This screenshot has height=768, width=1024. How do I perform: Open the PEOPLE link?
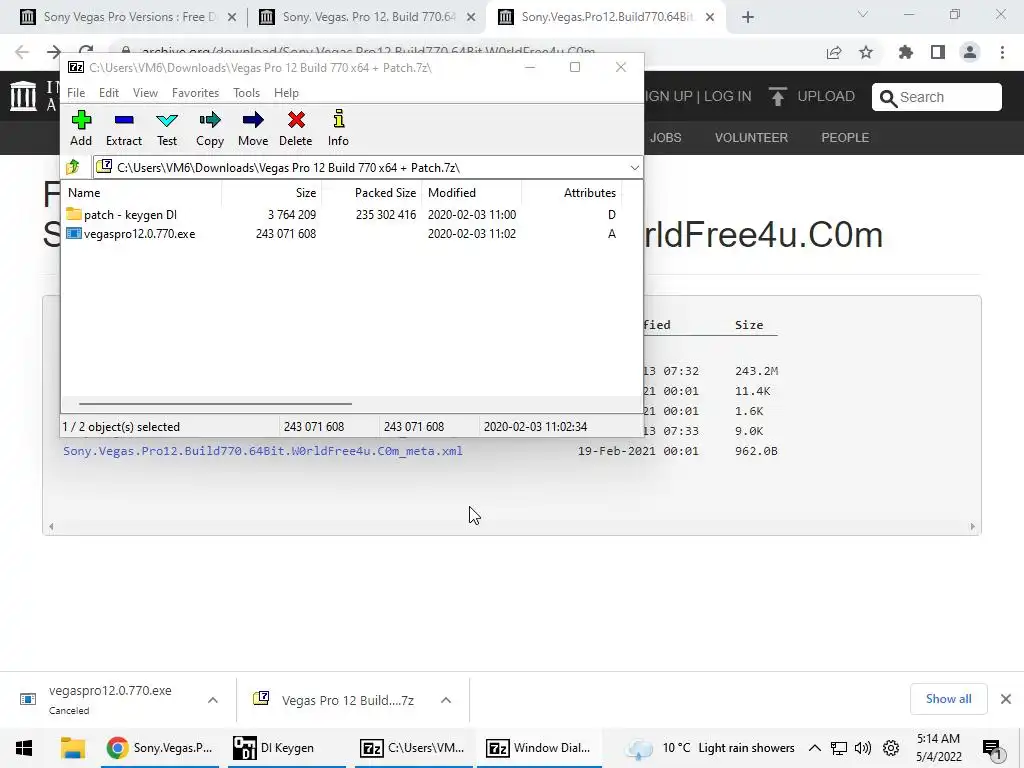(845, 138)
